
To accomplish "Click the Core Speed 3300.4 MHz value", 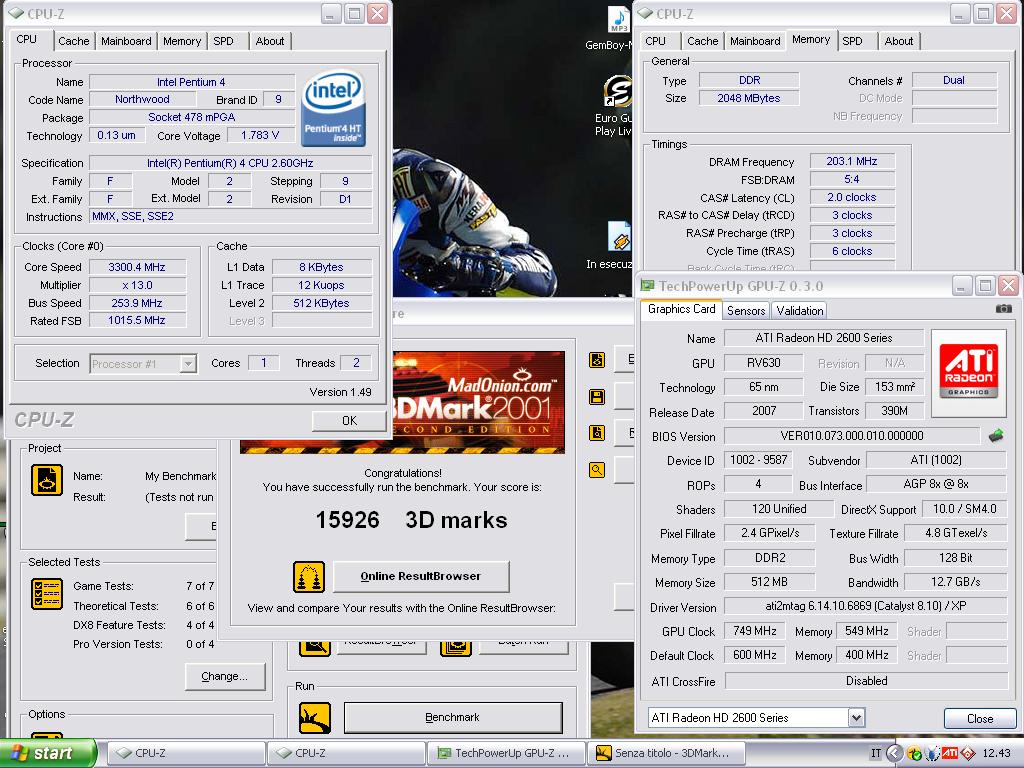I will point(137,267).
